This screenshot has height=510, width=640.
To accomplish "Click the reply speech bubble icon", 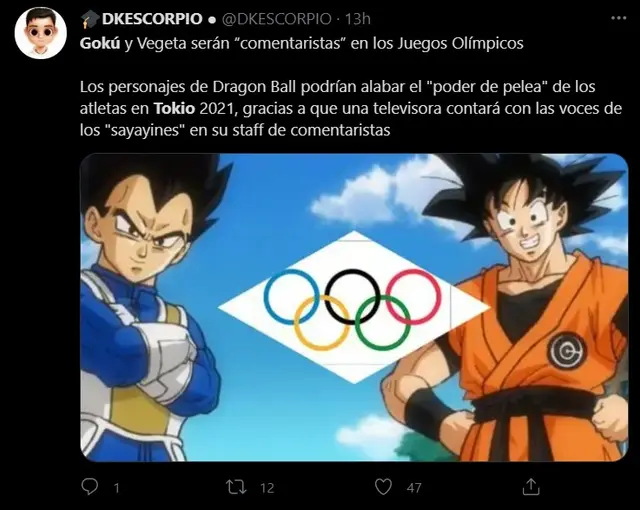I will [x=90, y=486].
